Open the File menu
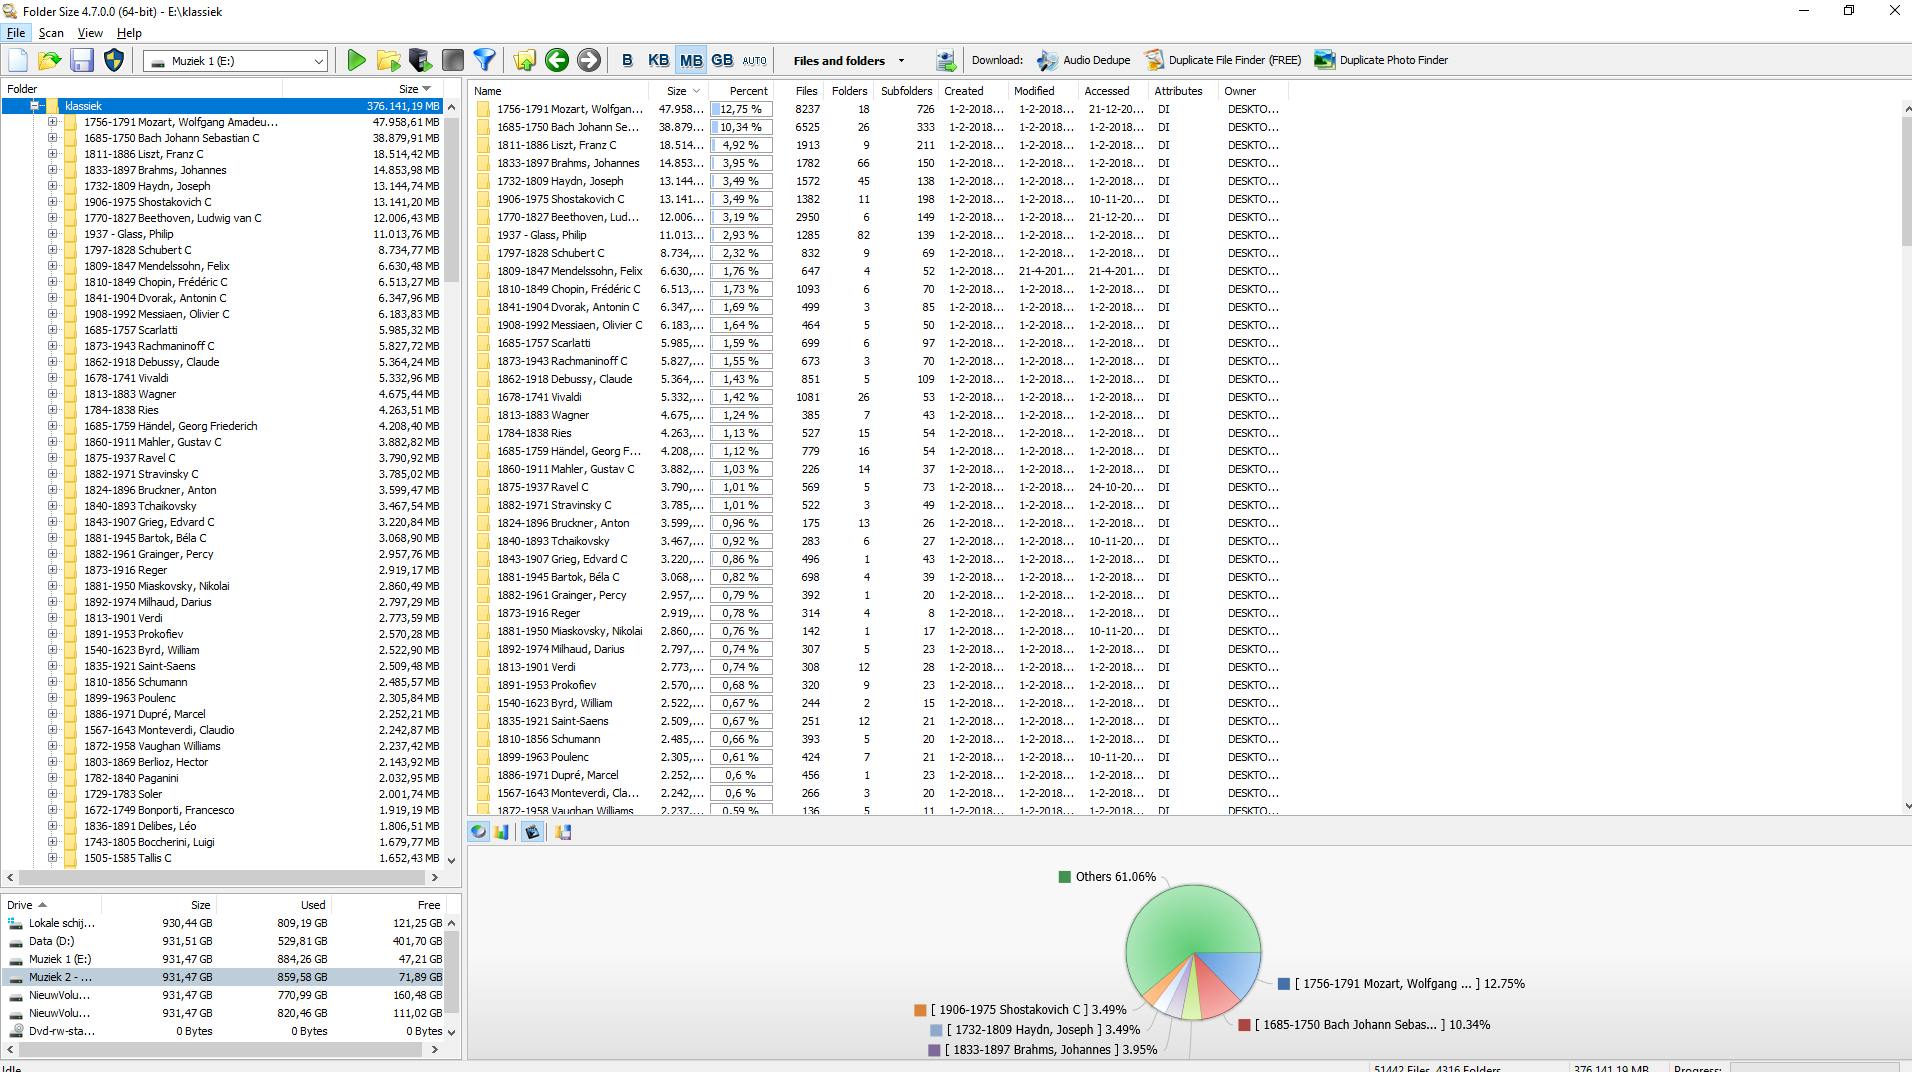Viewport: 1912px width, 1072px height. 16,33
